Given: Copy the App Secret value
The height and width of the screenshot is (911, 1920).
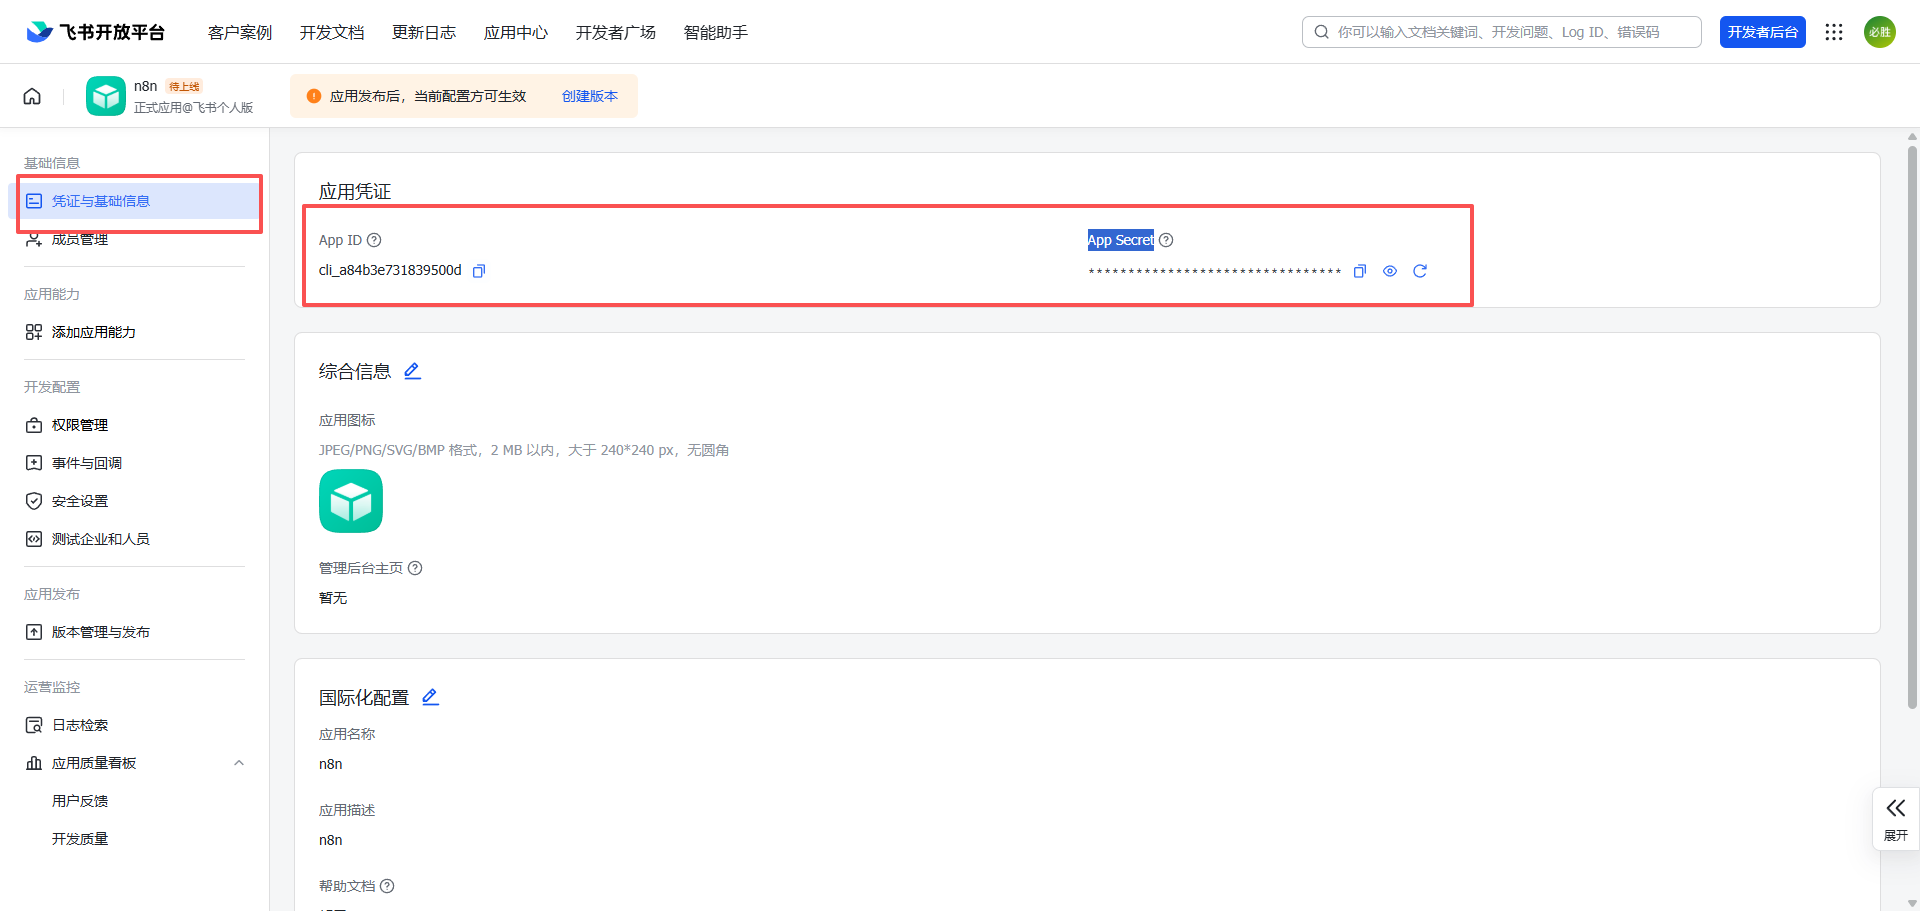Looking at the screenshot, I should [1359, 271].
